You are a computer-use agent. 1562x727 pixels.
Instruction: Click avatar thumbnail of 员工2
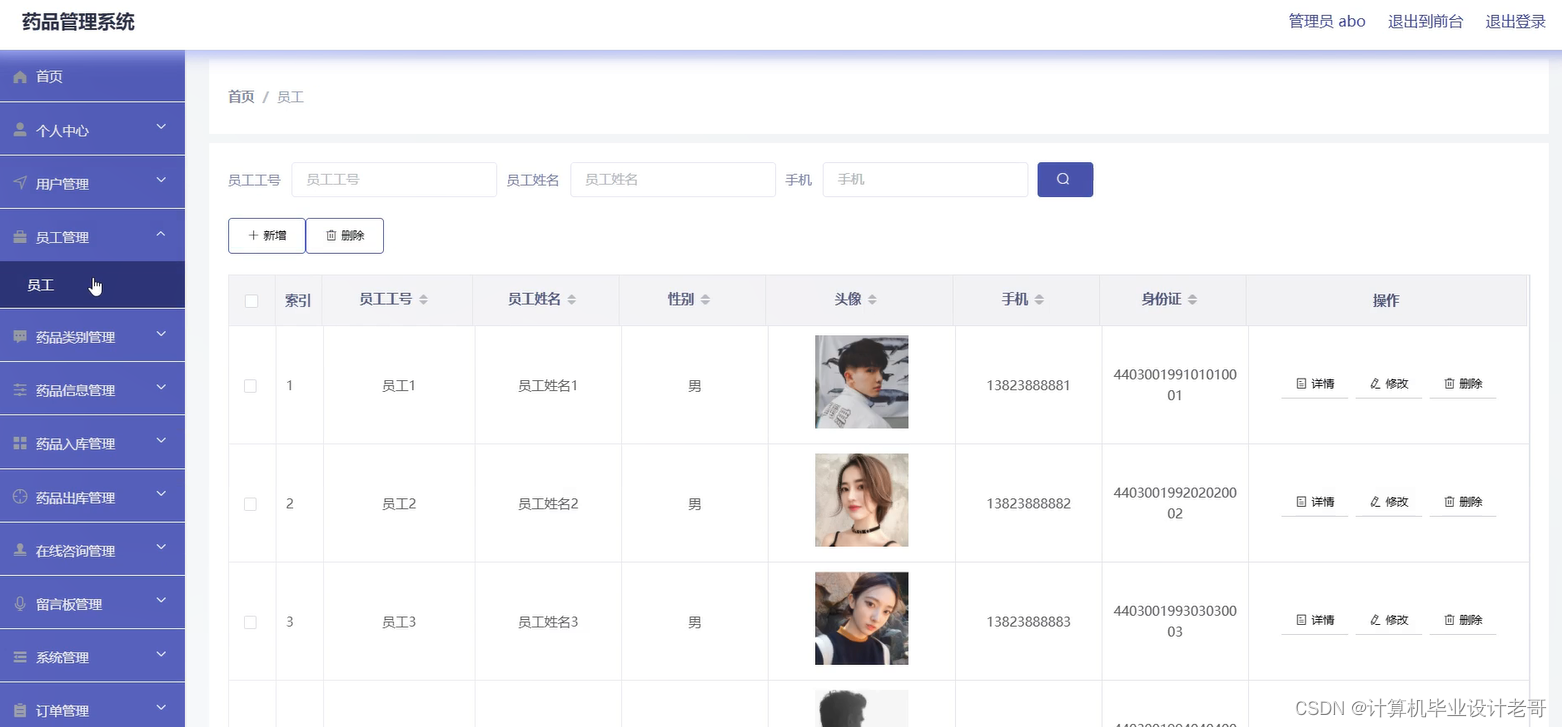862,500
